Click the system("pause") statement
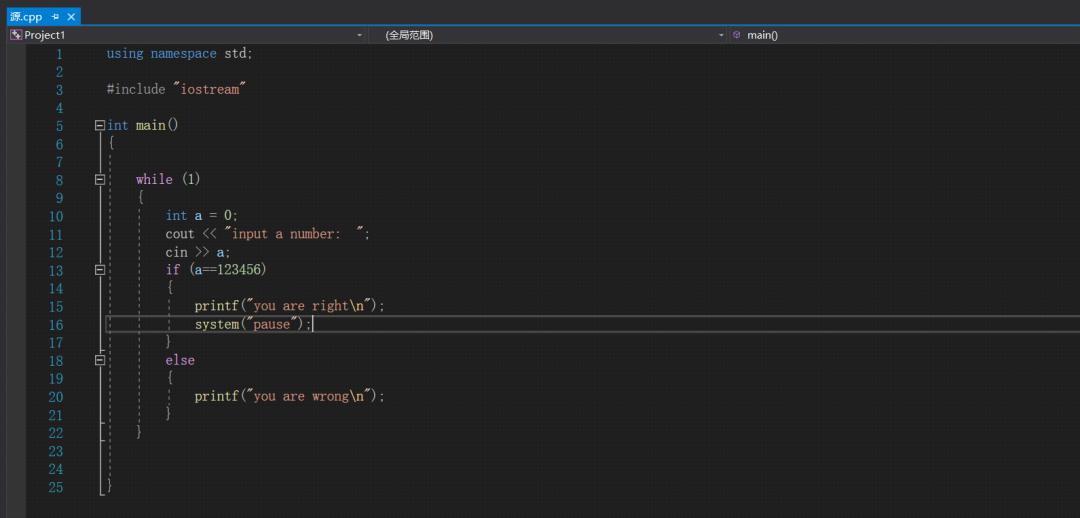Image resolution: width=1080 pixels, height=518 pixels. pos(253,324)
